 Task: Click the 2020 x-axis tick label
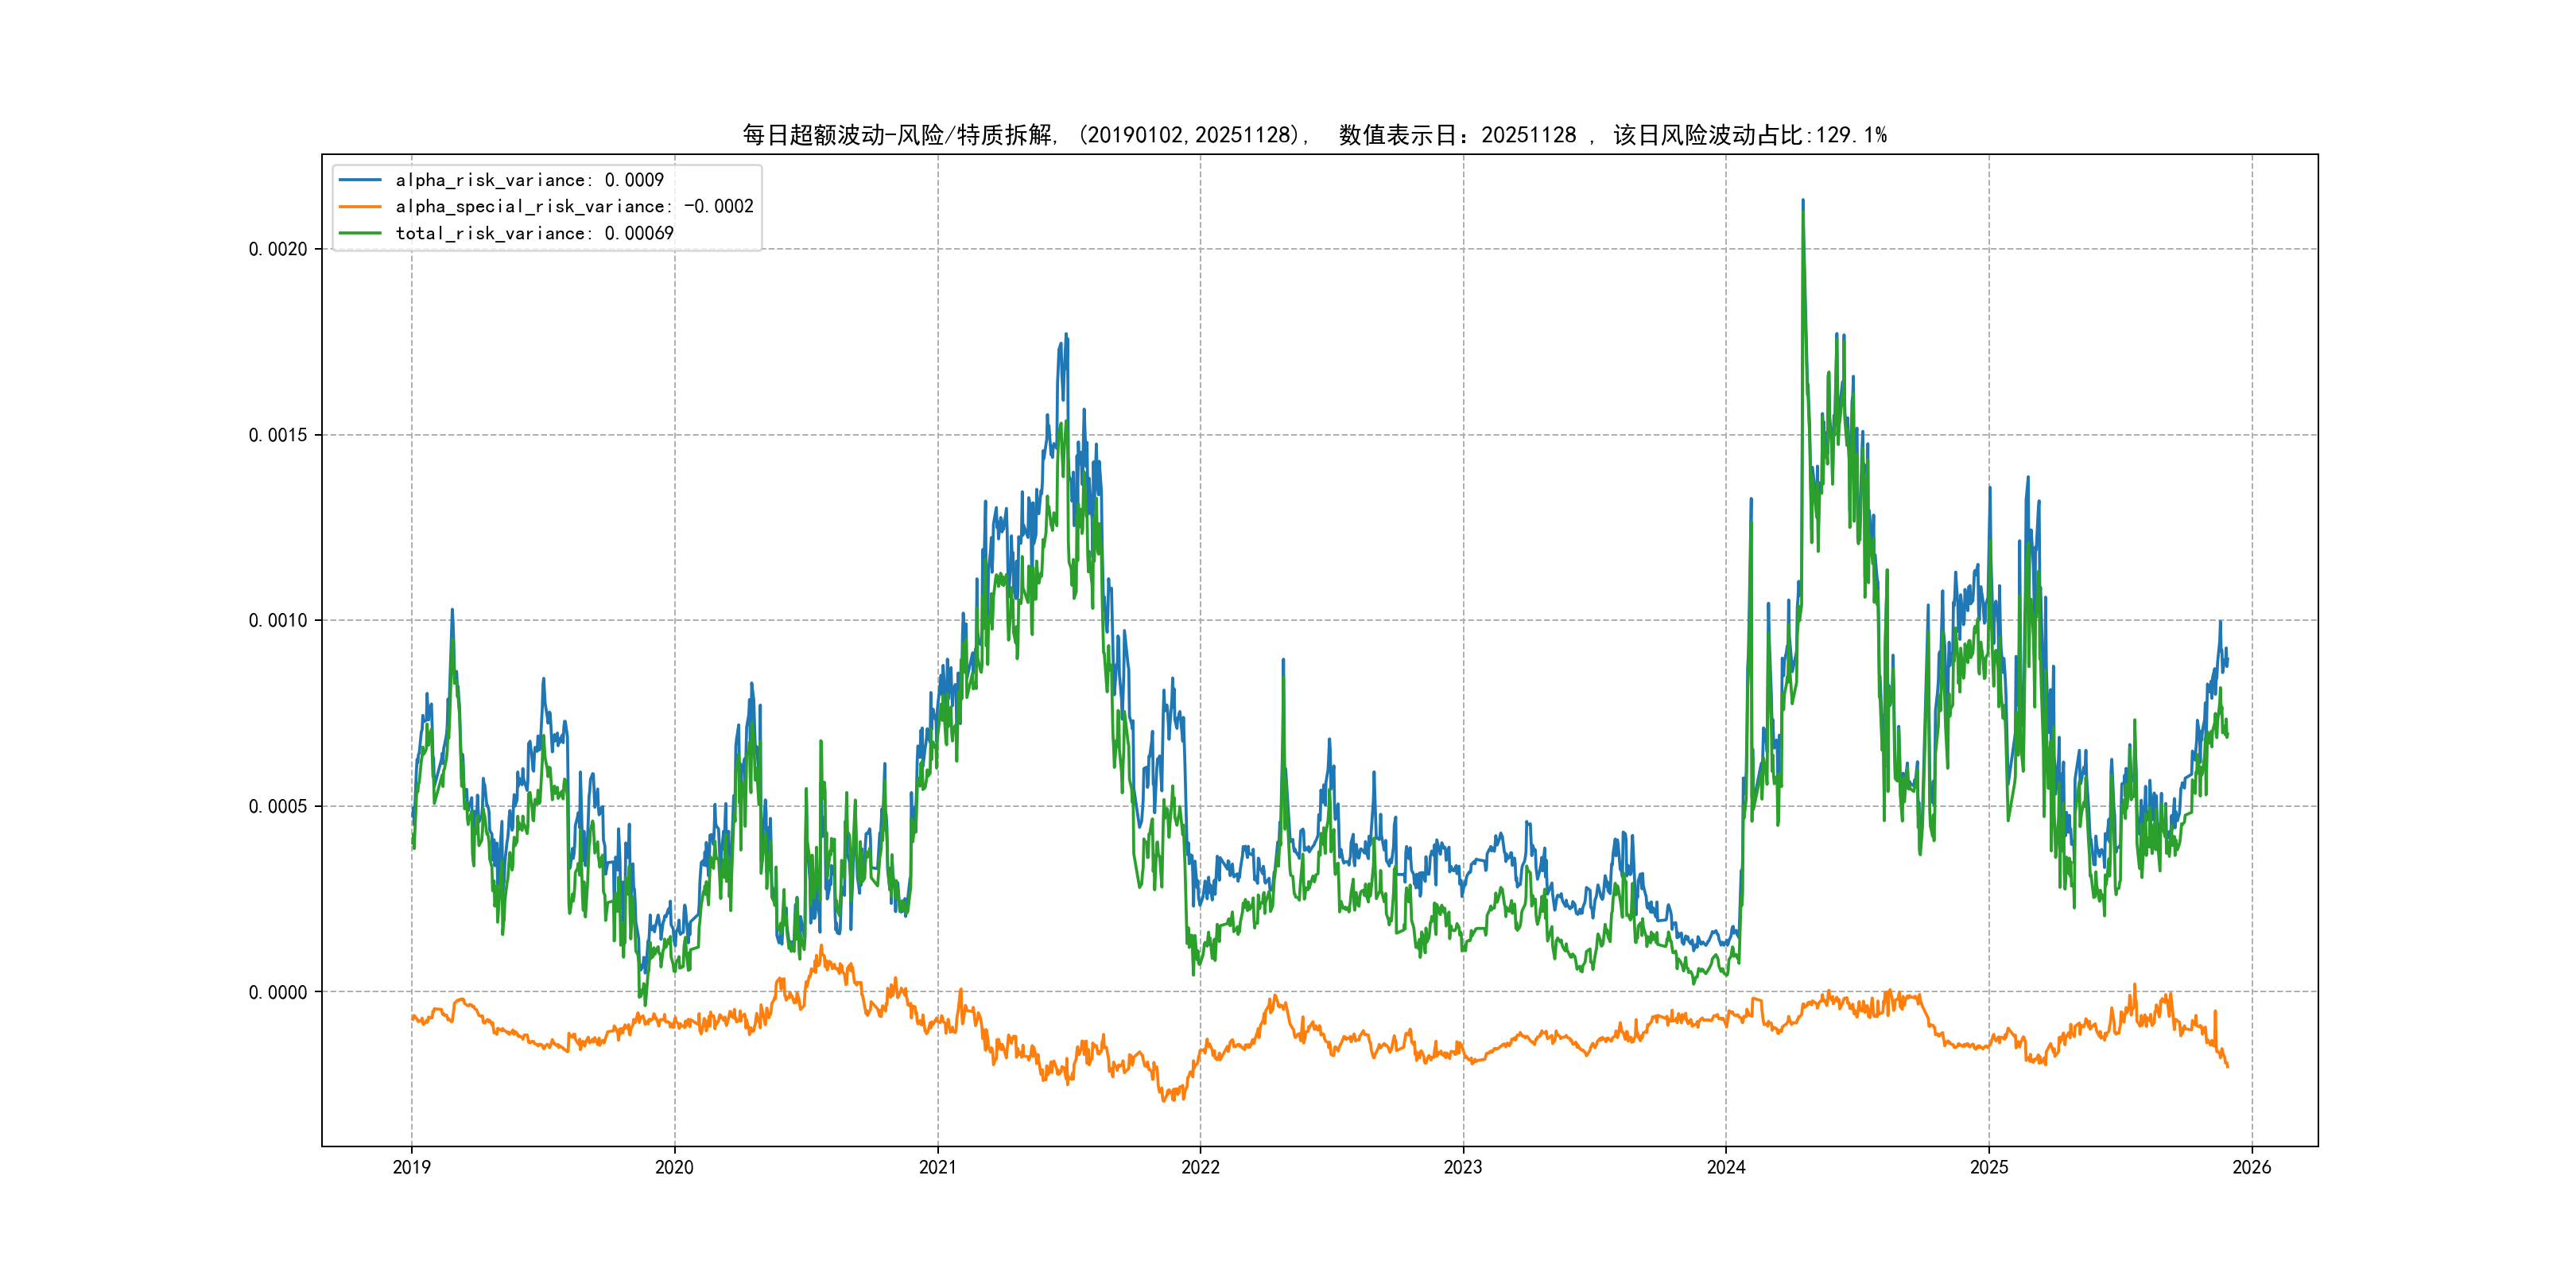click(674, 1167)
